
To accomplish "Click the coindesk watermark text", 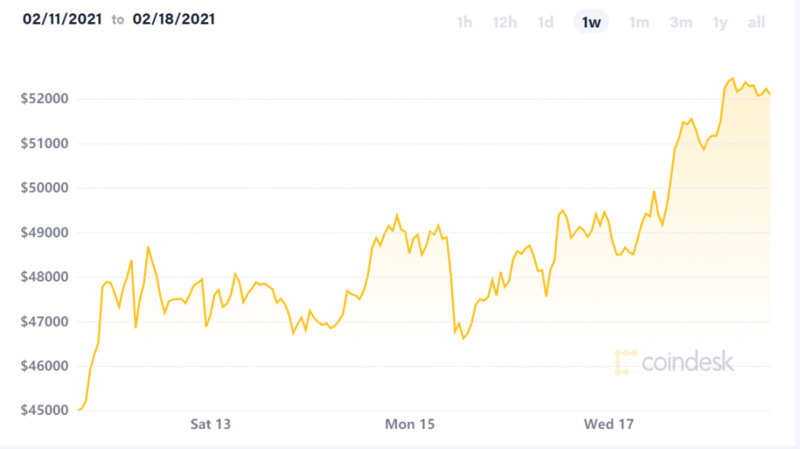I will (x=689, y=362).
